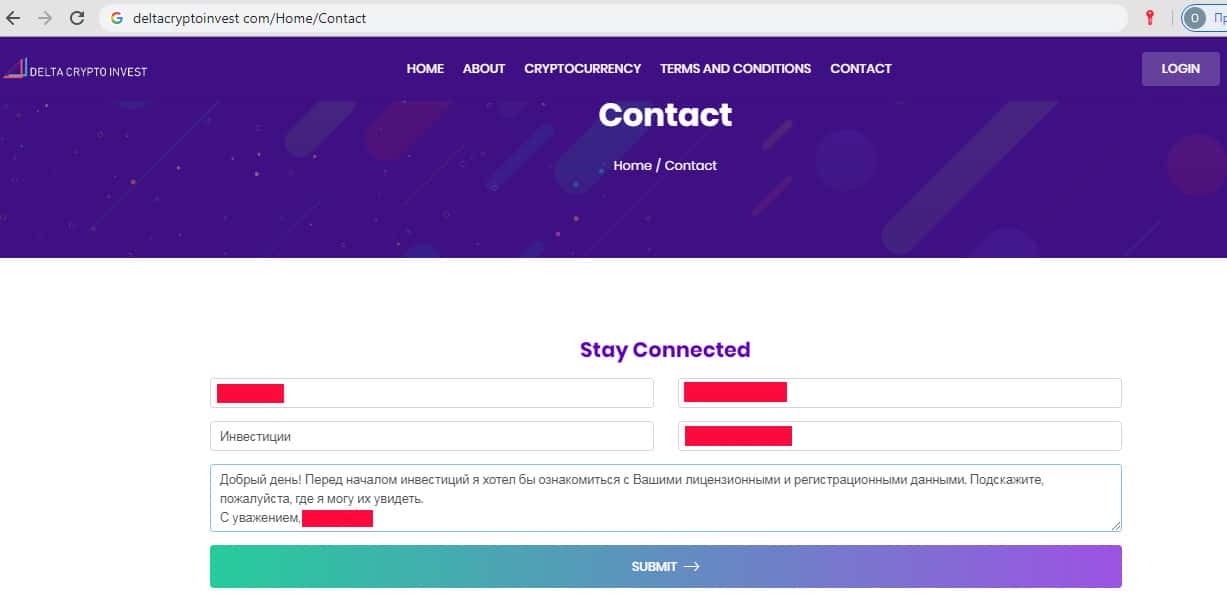Open TERMS AND CONDITIONS page
Image resolution: width=1227 pixels, height=602 pixels.
coord(735,69)
